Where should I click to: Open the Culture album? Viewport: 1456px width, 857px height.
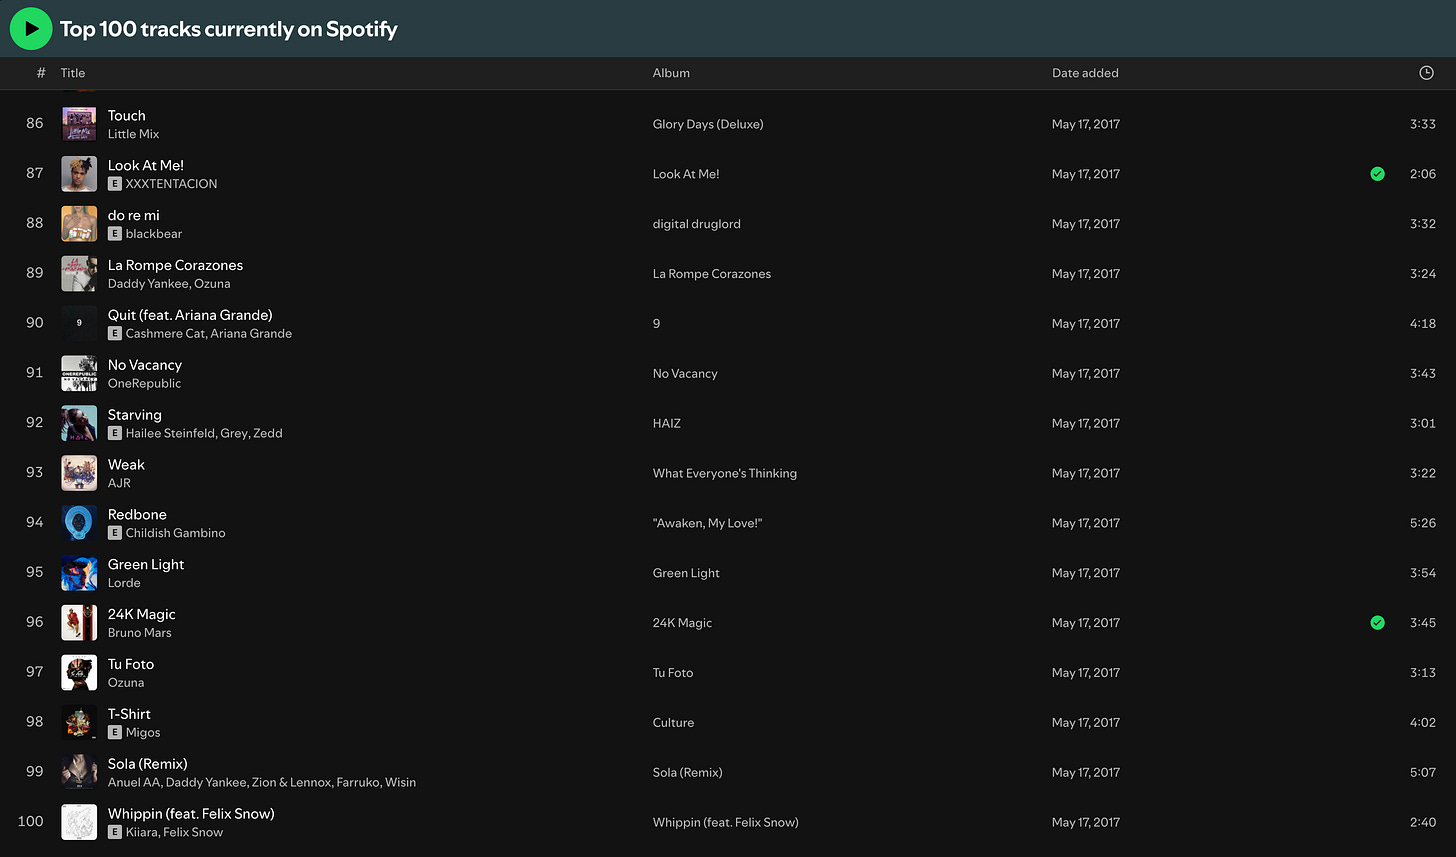pyautogui.click(x=673, y=722)
